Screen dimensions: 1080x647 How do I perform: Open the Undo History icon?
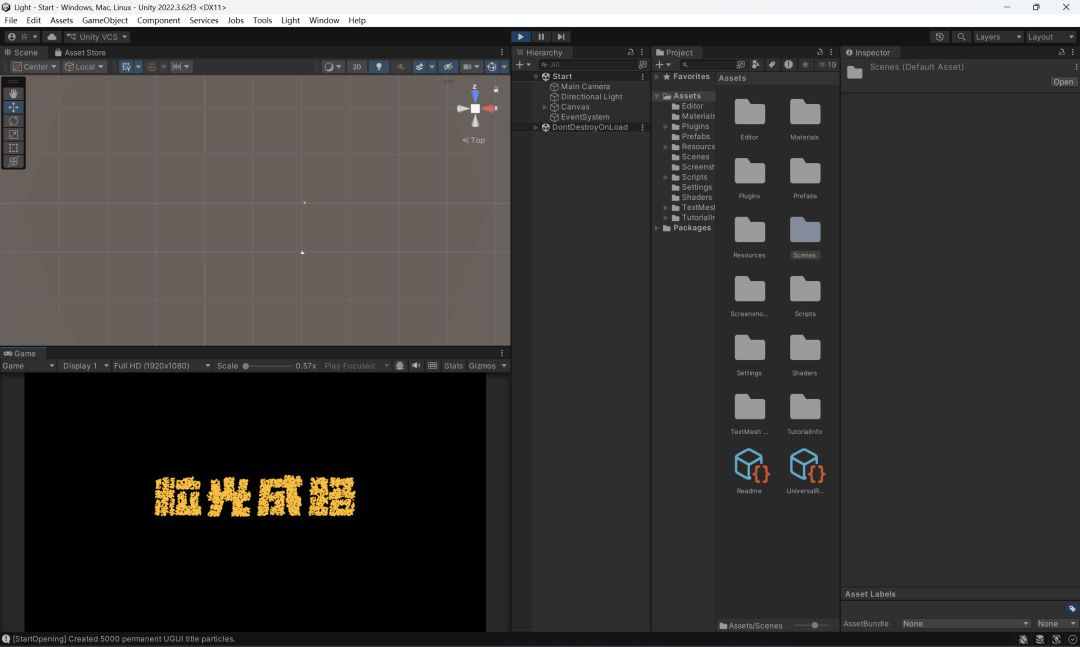point(939,37)
